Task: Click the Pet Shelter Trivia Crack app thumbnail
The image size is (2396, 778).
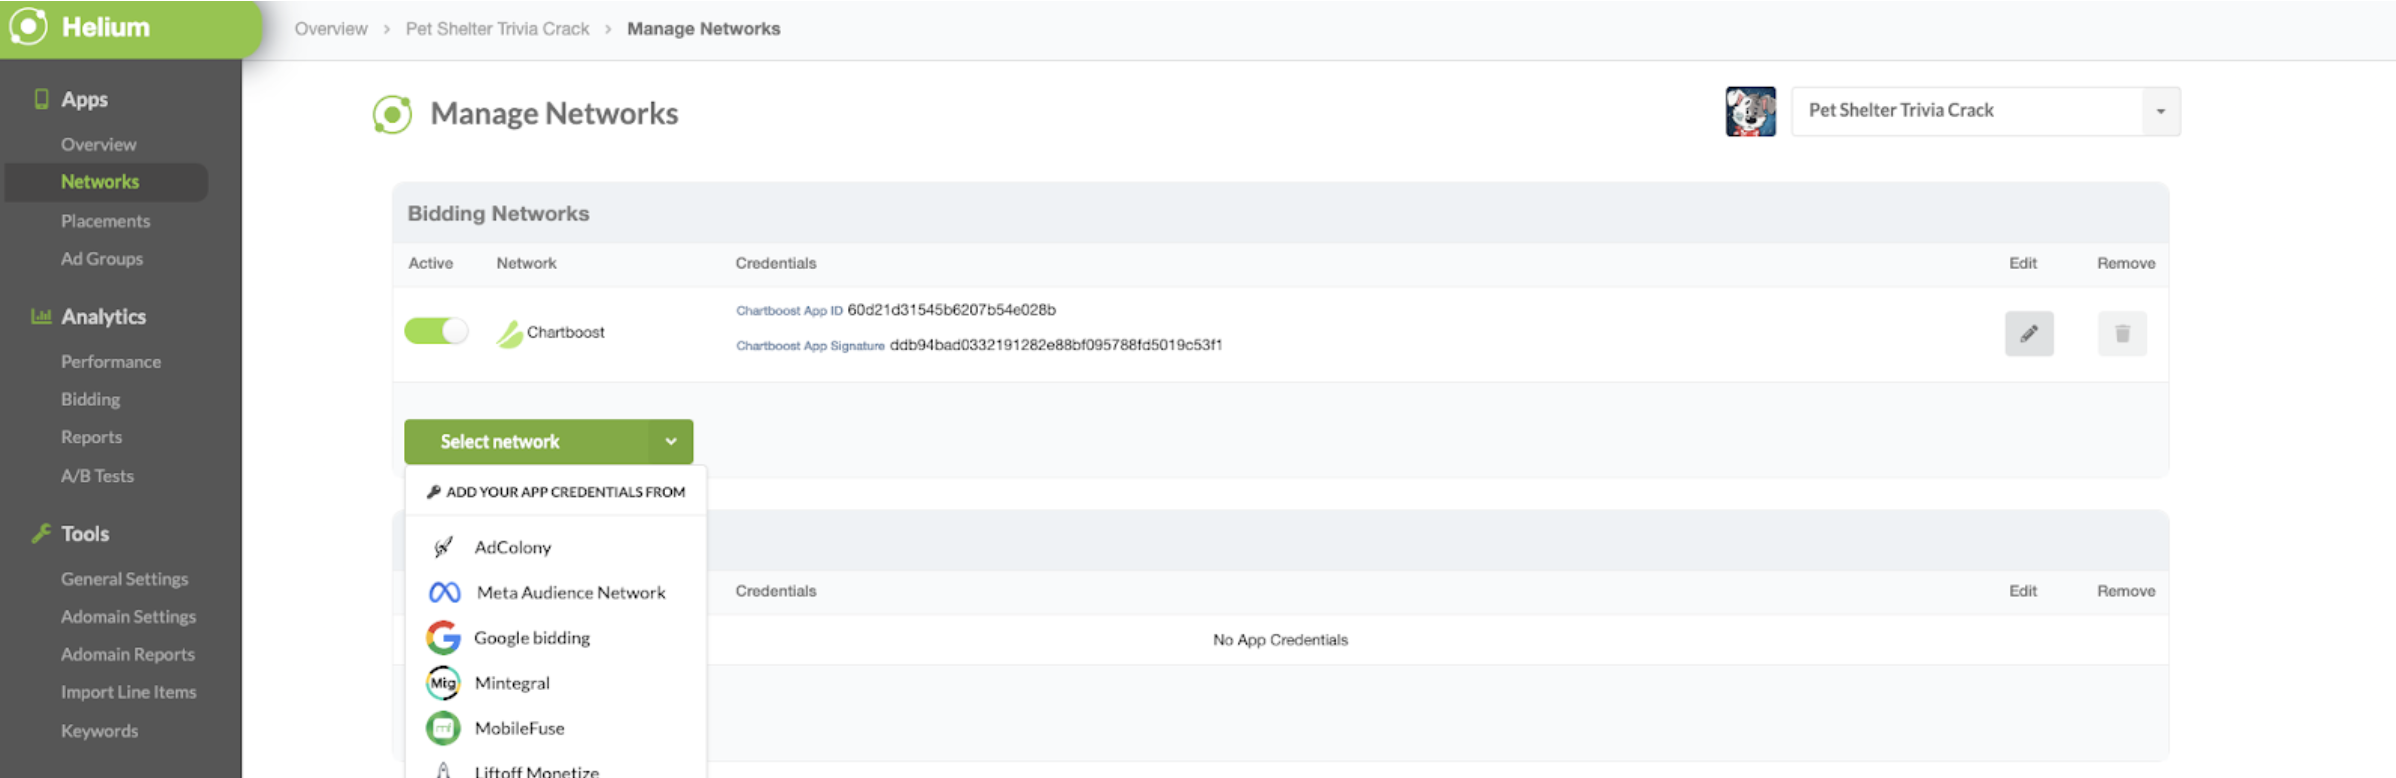Action: click(x=1750, y=111)
